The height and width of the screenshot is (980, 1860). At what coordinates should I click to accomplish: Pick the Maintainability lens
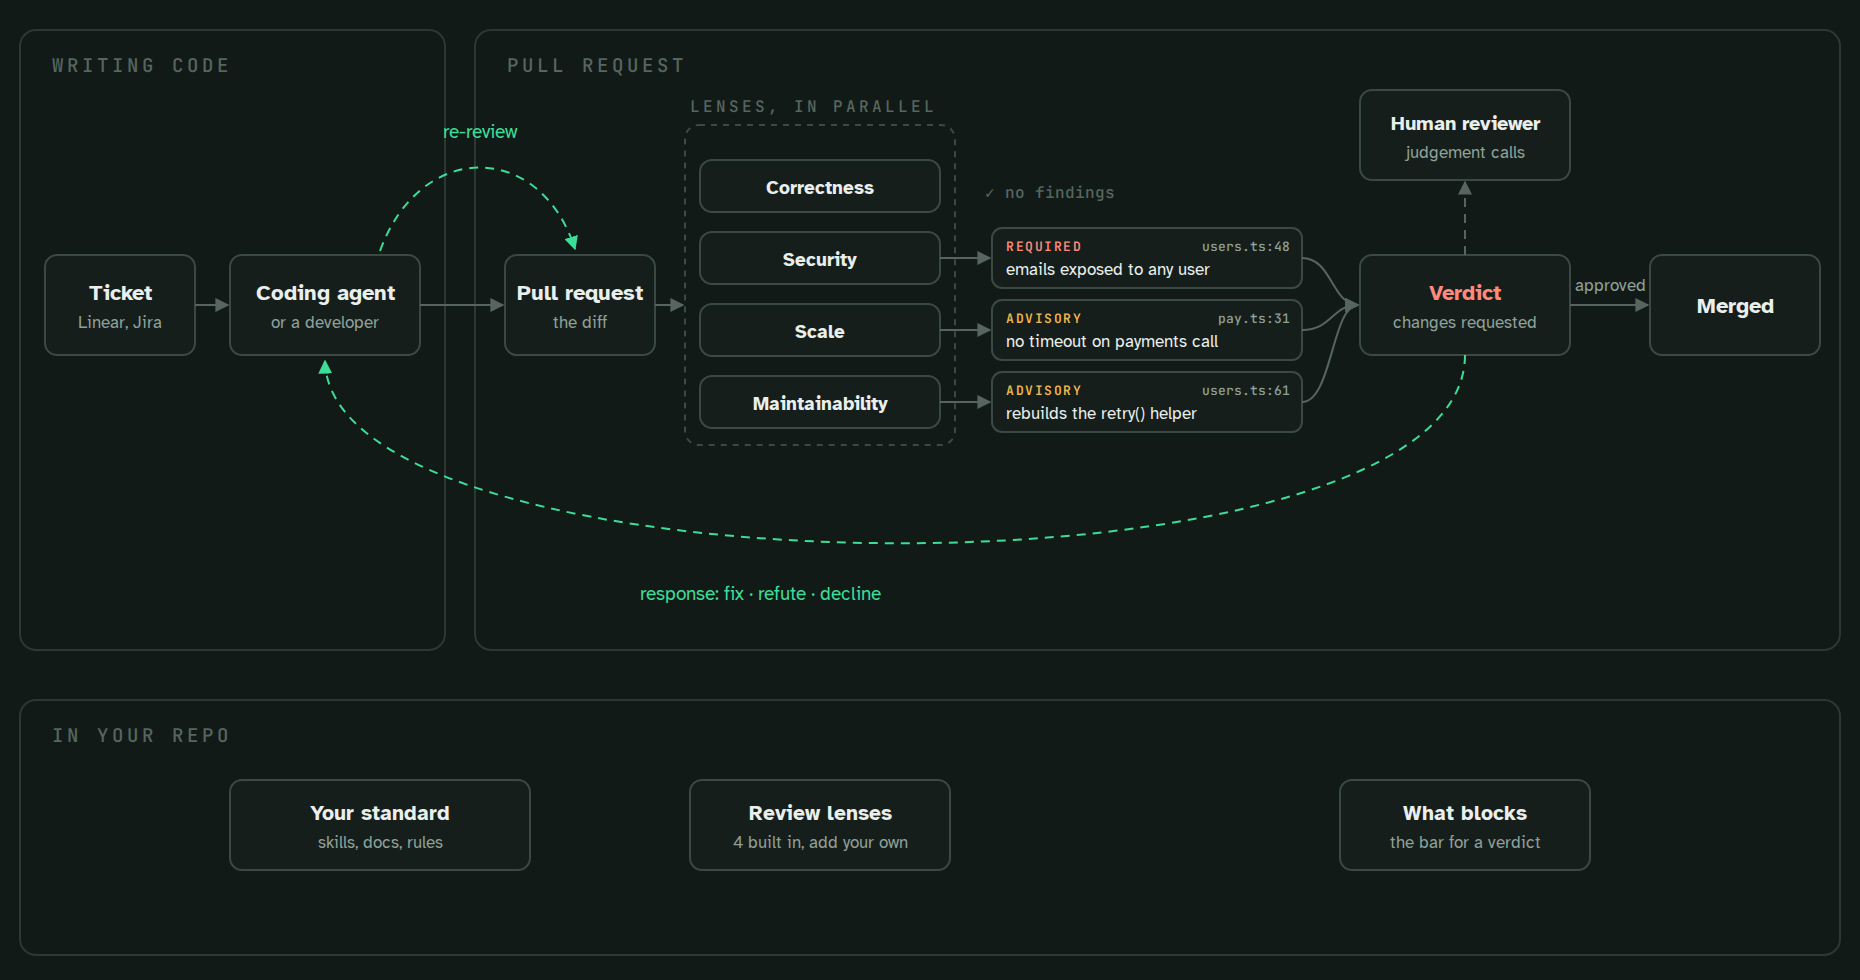(x=820, y=402)
